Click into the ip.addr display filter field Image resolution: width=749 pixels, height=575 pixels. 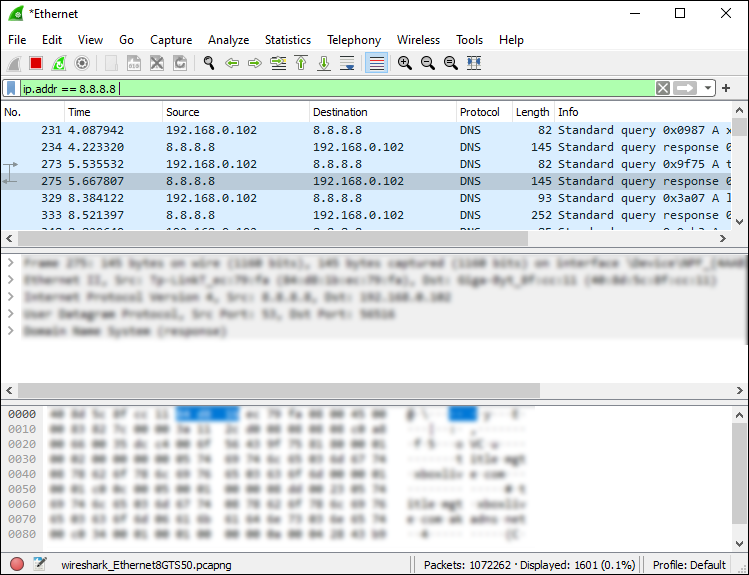click(x=337, y=88)
